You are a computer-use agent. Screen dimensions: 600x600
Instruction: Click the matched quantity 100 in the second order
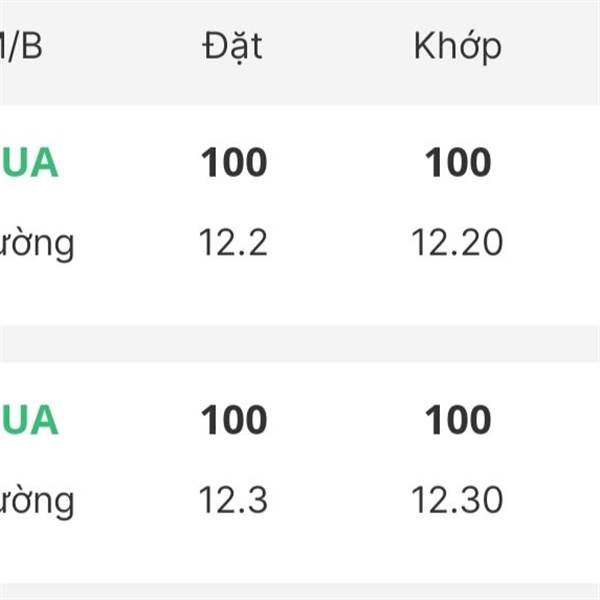coord(458,421)
